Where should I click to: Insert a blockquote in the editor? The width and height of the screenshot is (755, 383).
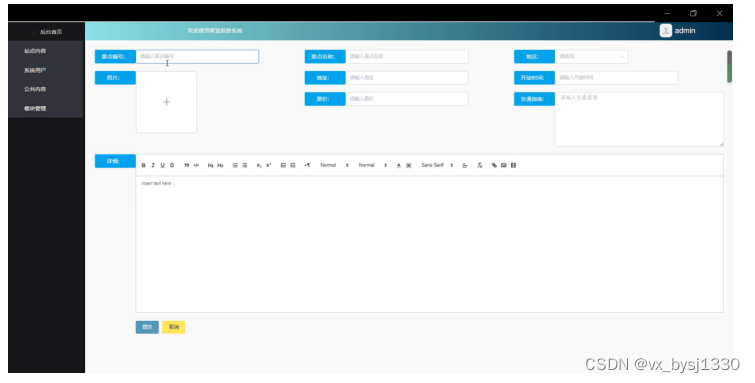point(186,165)
